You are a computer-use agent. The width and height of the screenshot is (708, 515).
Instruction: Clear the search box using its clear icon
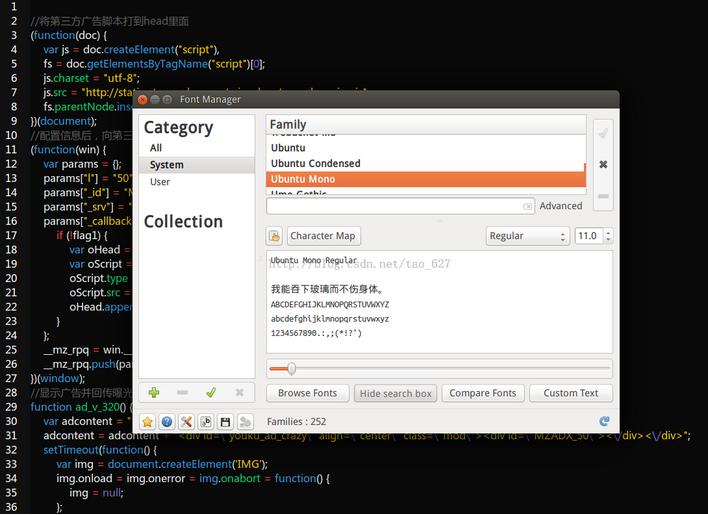coord(527,206)
